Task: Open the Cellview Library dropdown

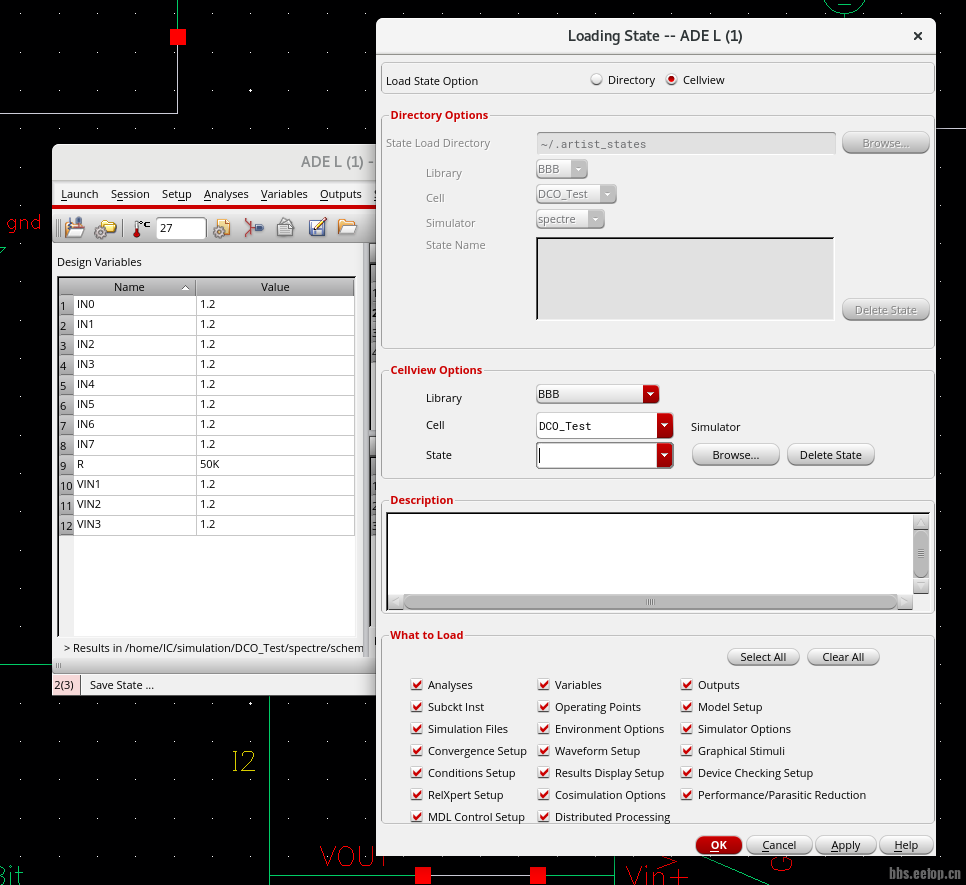Action: click(x=651, y=395)
